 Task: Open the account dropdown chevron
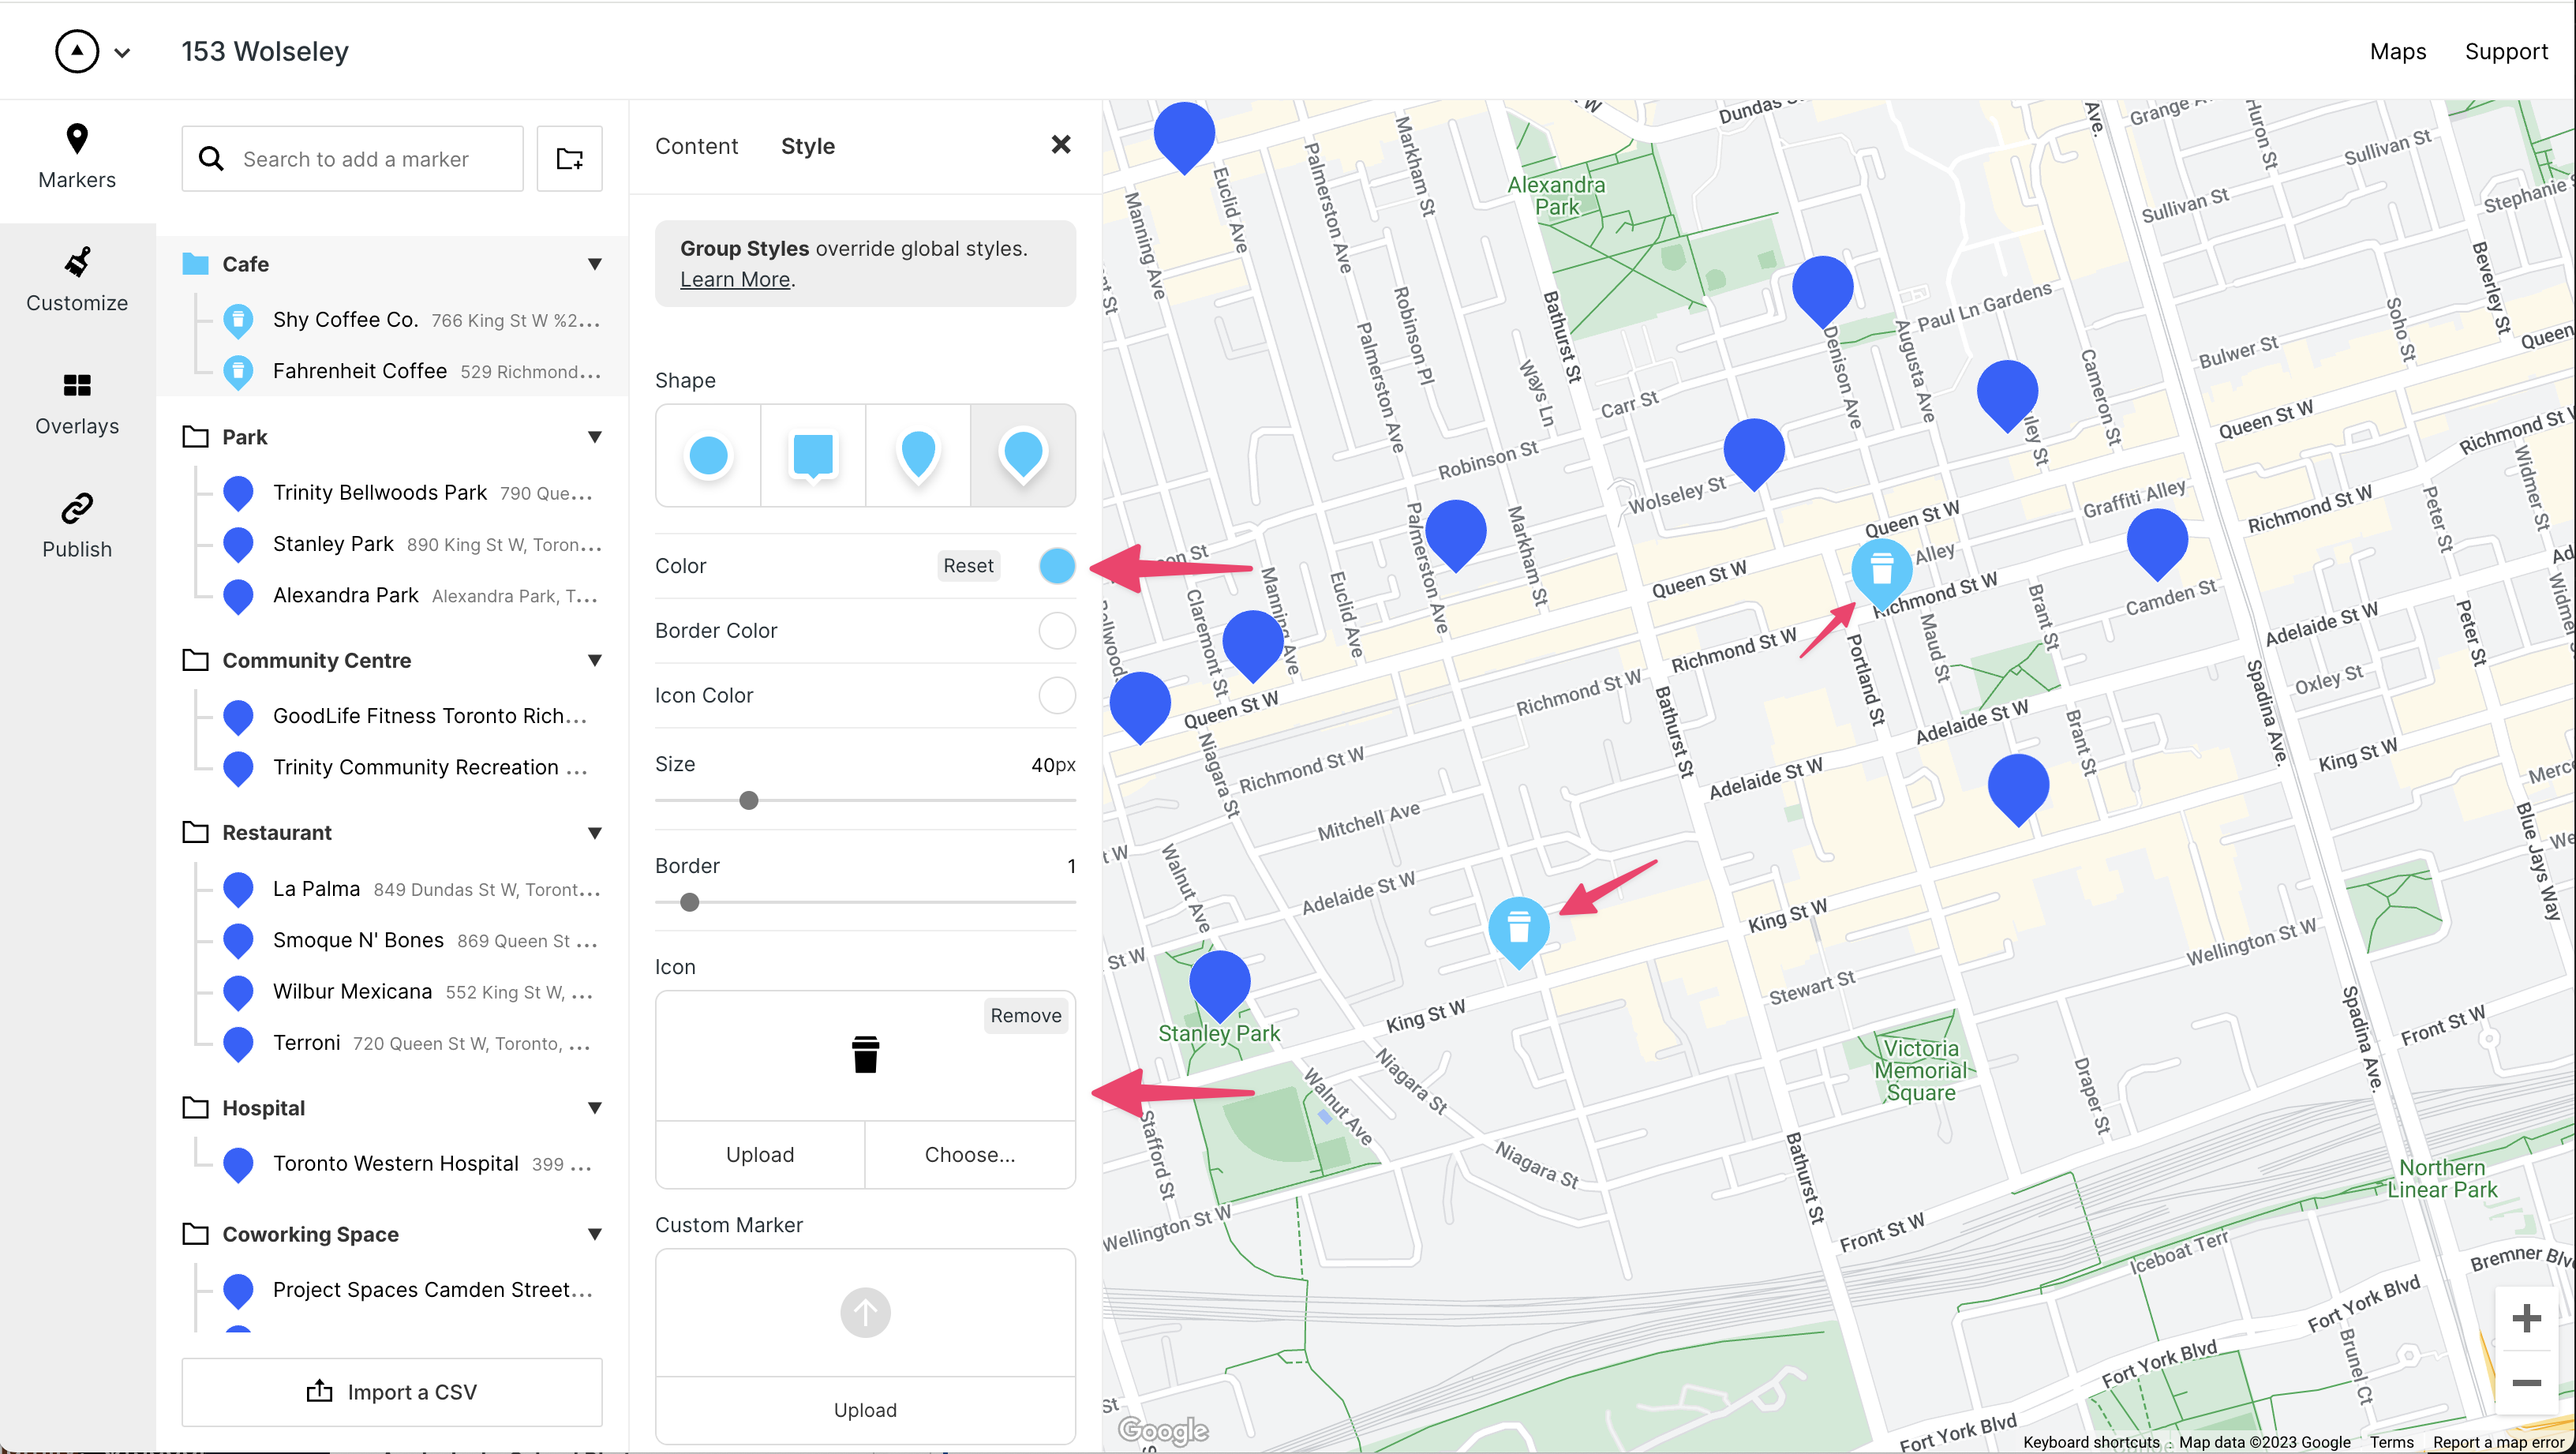click(122, 53)
